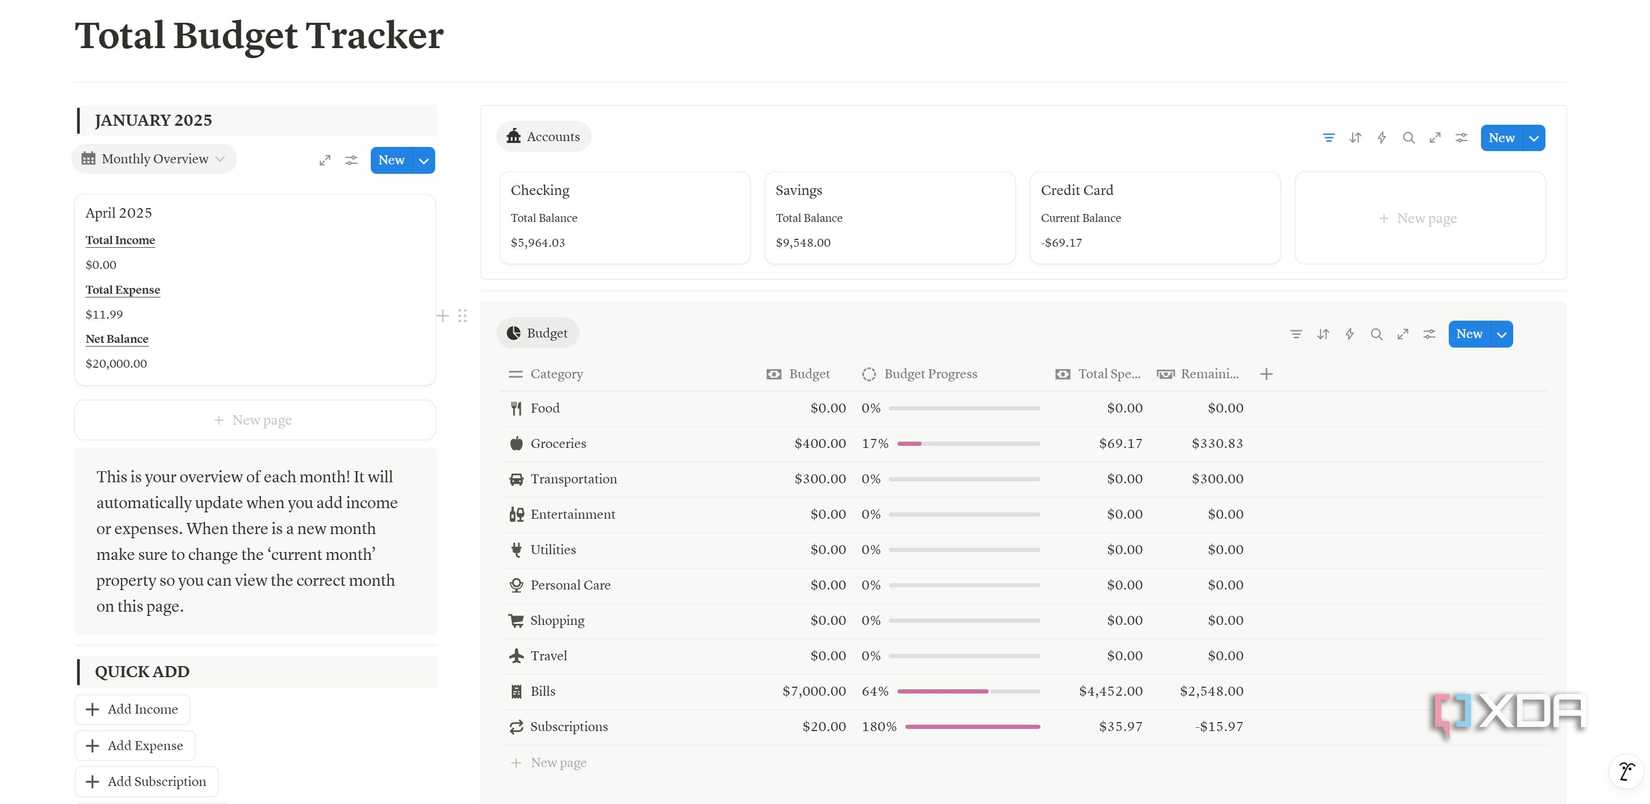
Task: Open dropdown arrow next to Monthly Overview New button
Action: (424, 160)
